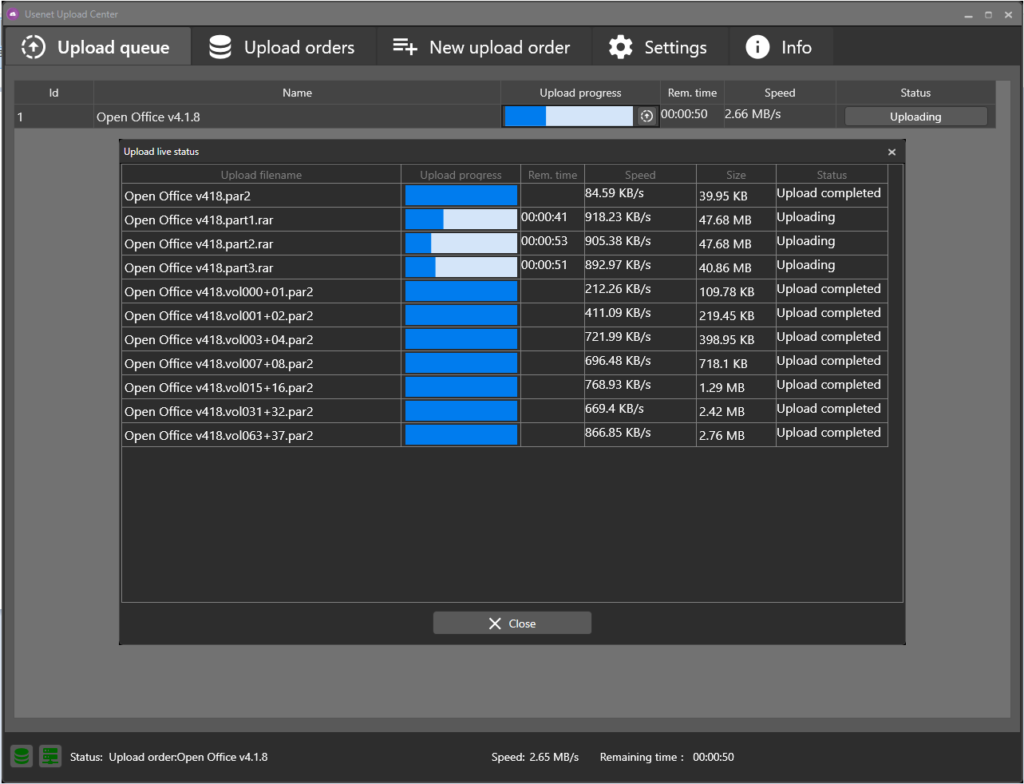The height and width of the screenshot is (784, 1024).
Task: Click the Usenet Upload Center app icon
Action: (x=12, y=14)
